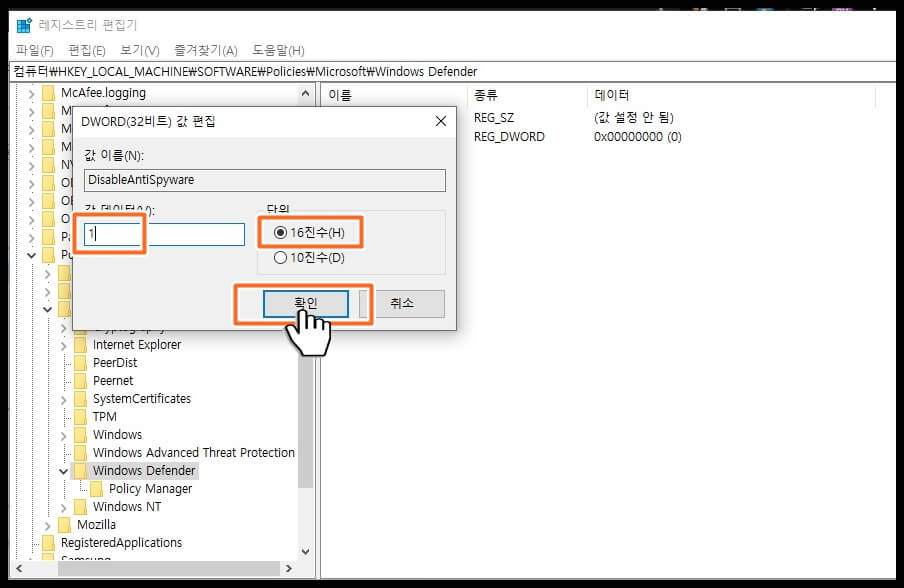The image size is (904, 588).
Task: Click the Windows Defender folder icon
Action: click(81, 471)
